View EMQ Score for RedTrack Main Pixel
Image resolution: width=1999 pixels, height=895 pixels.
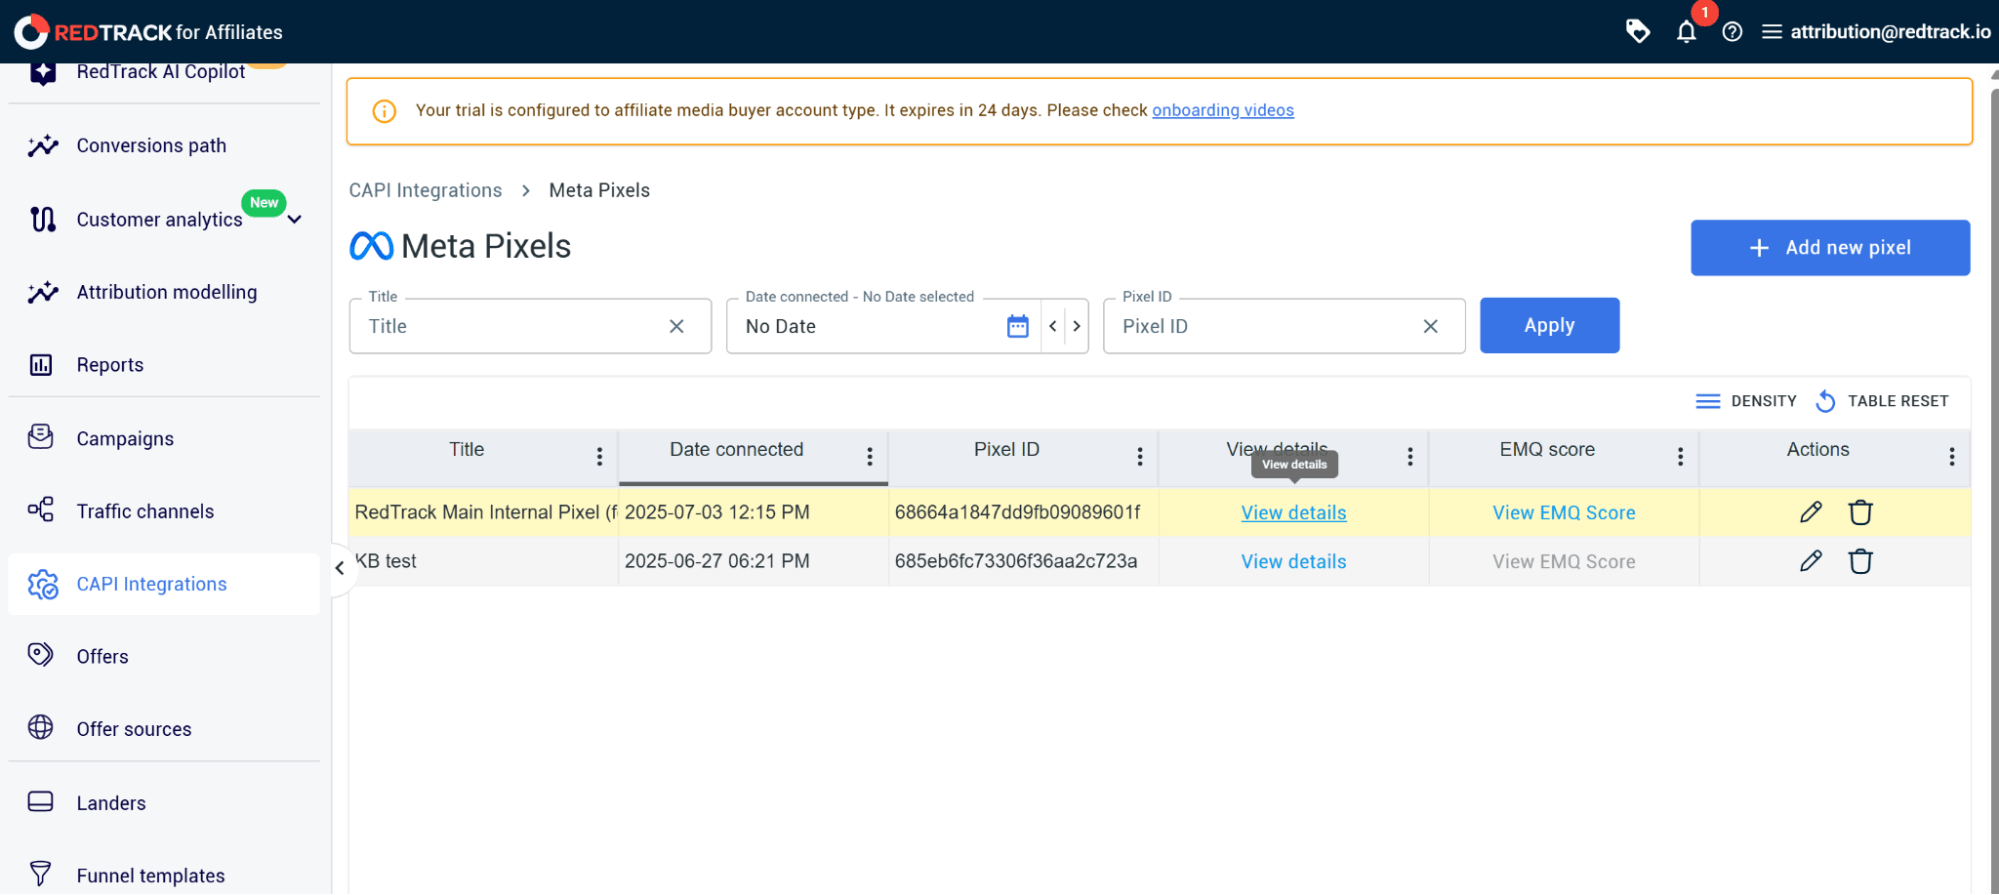[x=1563, y=512]
